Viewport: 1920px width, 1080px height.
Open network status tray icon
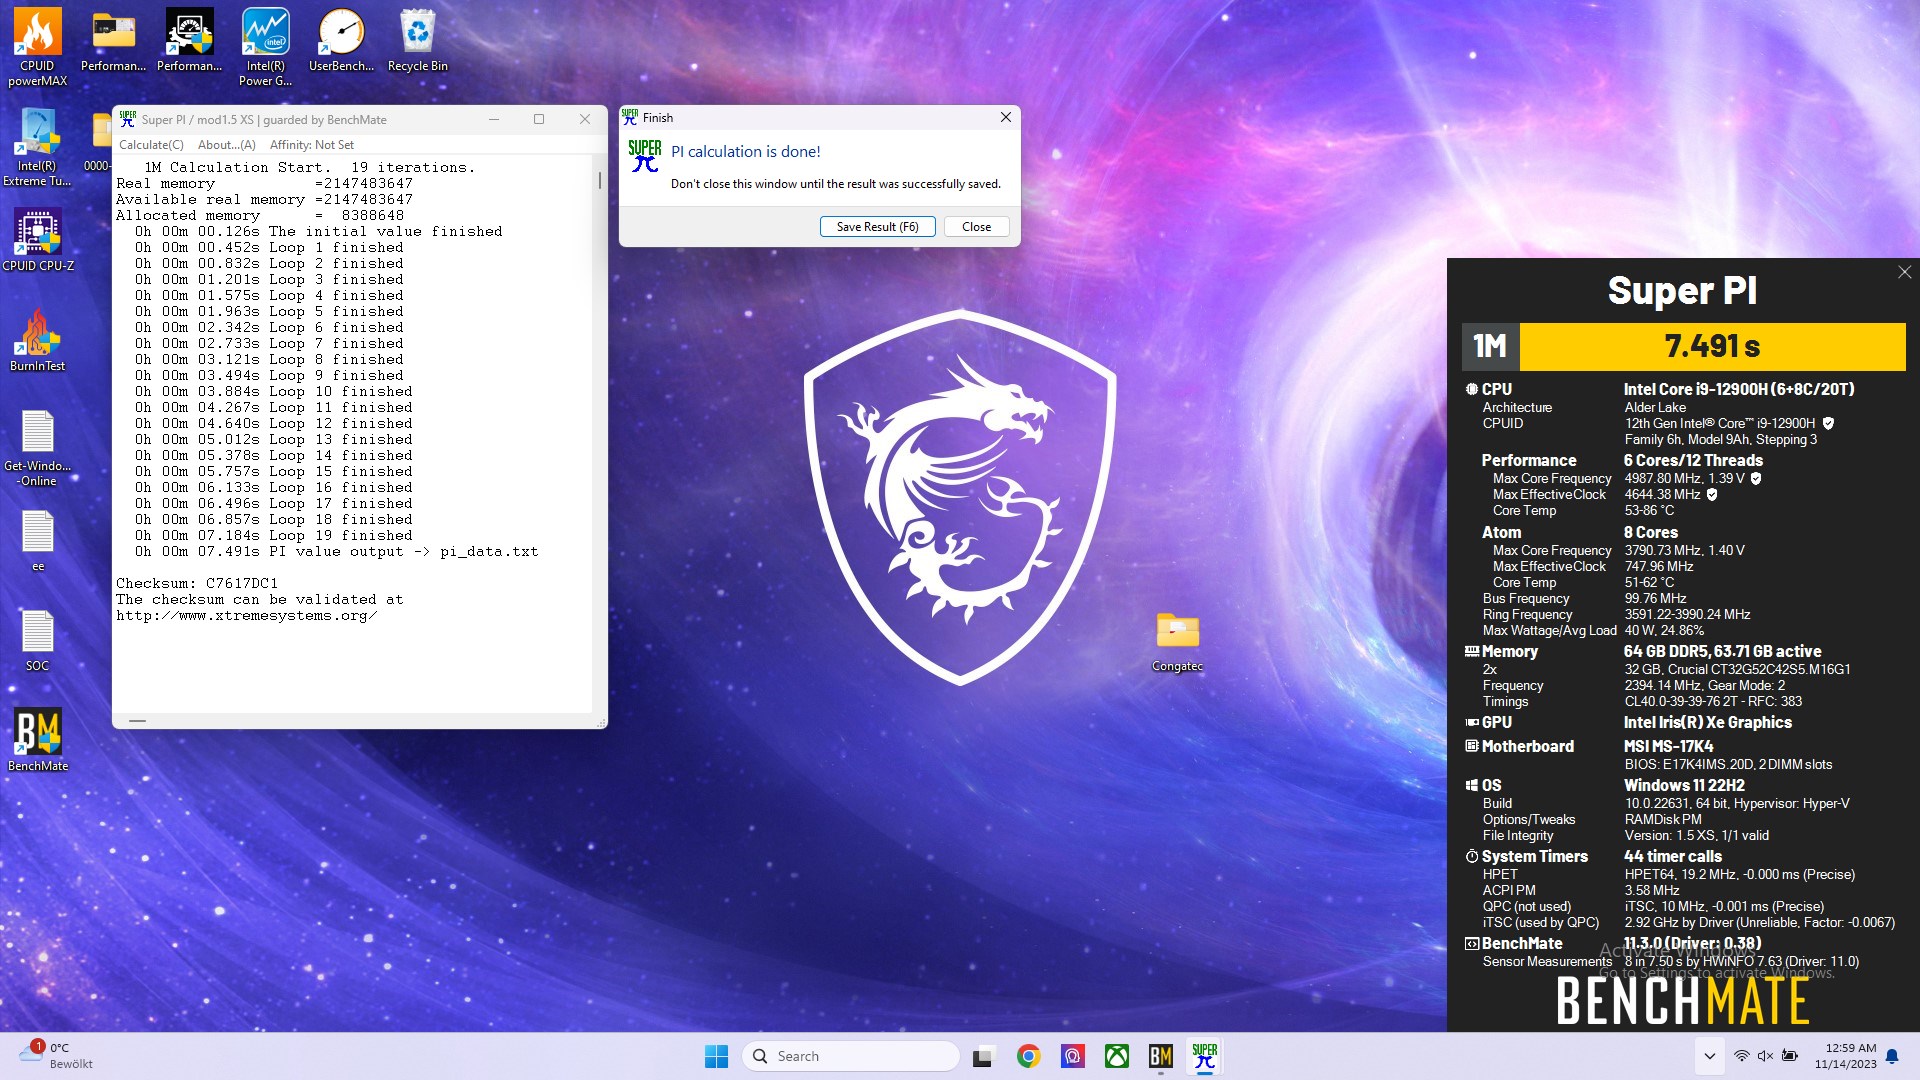coord(1741,1056)
